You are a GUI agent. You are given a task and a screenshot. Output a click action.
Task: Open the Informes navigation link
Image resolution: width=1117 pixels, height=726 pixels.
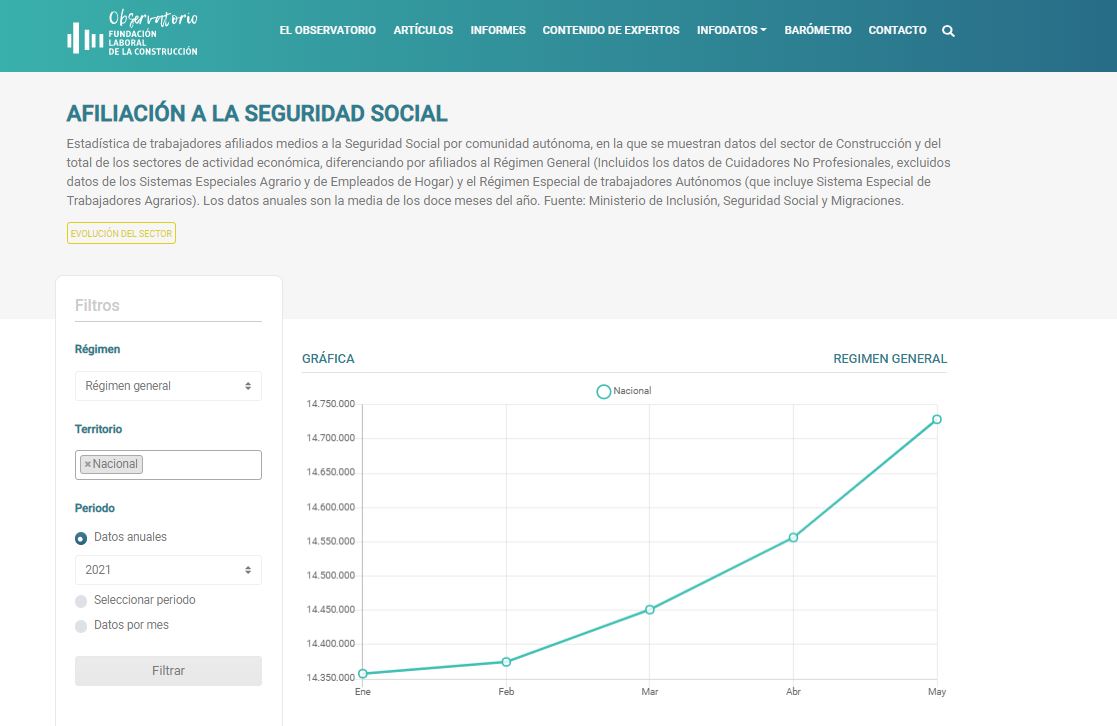(x=498, y=30)
